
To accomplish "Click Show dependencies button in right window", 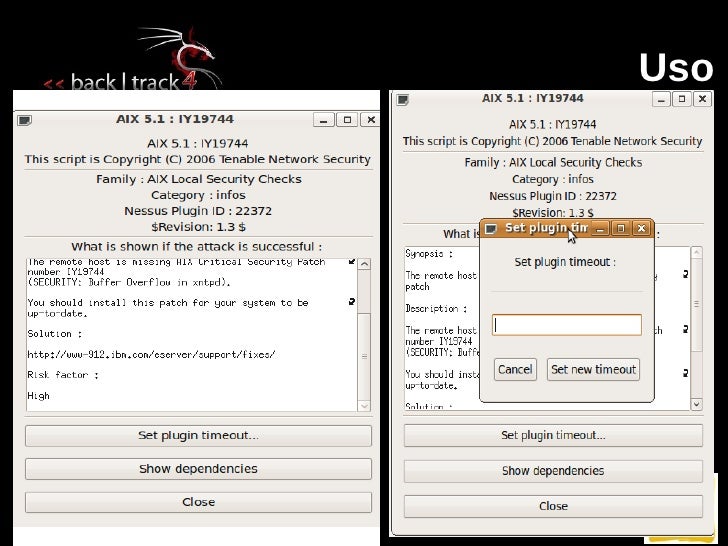I will [553, 471].
